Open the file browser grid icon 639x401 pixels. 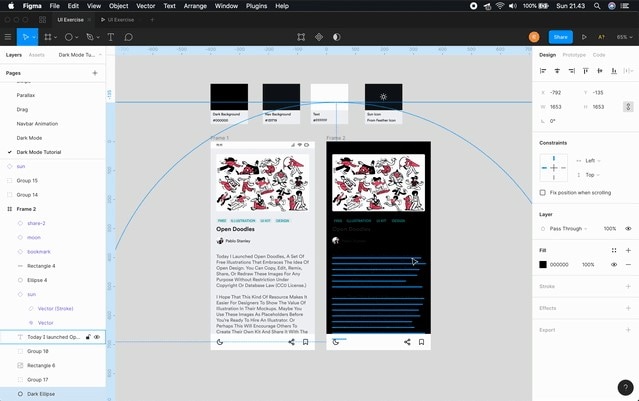click(x=42, y=20)
